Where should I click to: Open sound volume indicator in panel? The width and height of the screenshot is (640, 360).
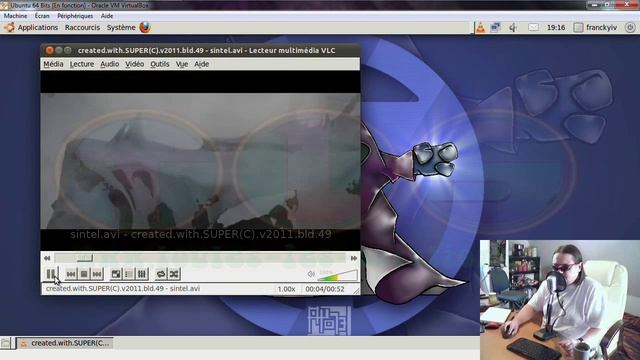click(513, 27)
